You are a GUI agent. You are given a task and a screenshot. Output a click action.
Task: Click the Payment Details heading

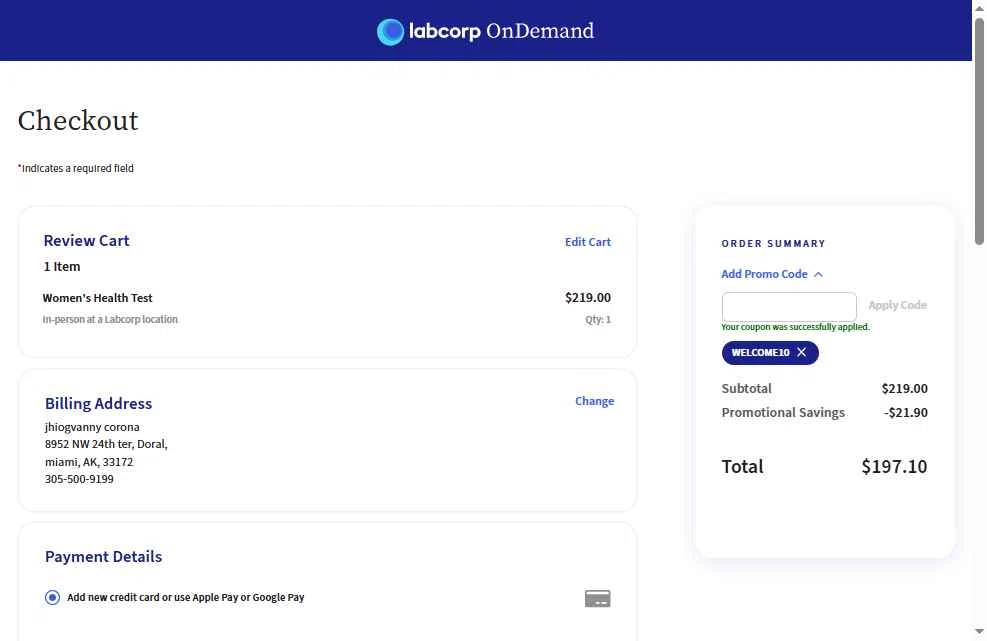coord(103,557)
